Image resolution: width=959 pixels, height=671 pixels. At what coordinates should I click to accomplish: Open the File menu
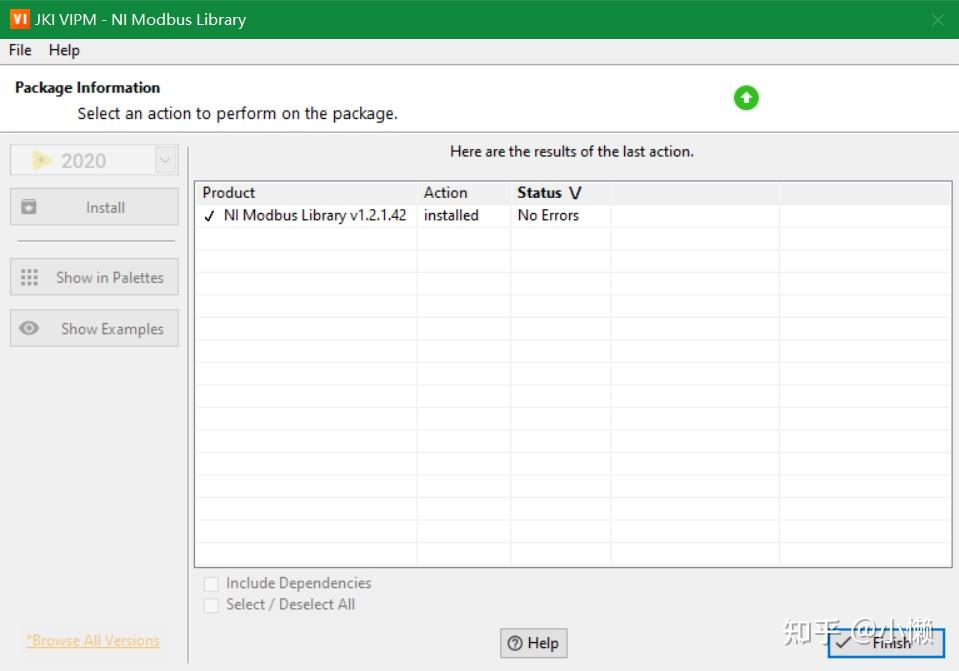click(20, 50)
